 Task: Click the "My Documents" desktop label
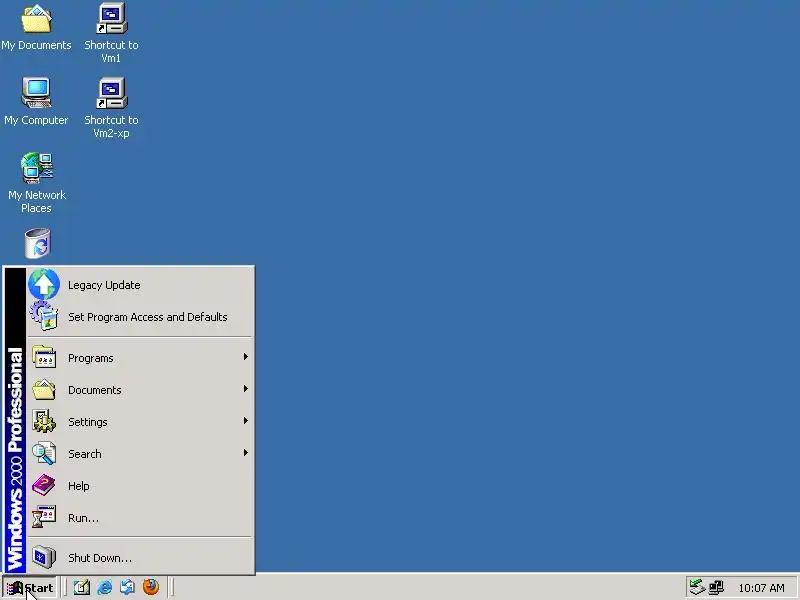pyautogui.click(x=36, y=45)
